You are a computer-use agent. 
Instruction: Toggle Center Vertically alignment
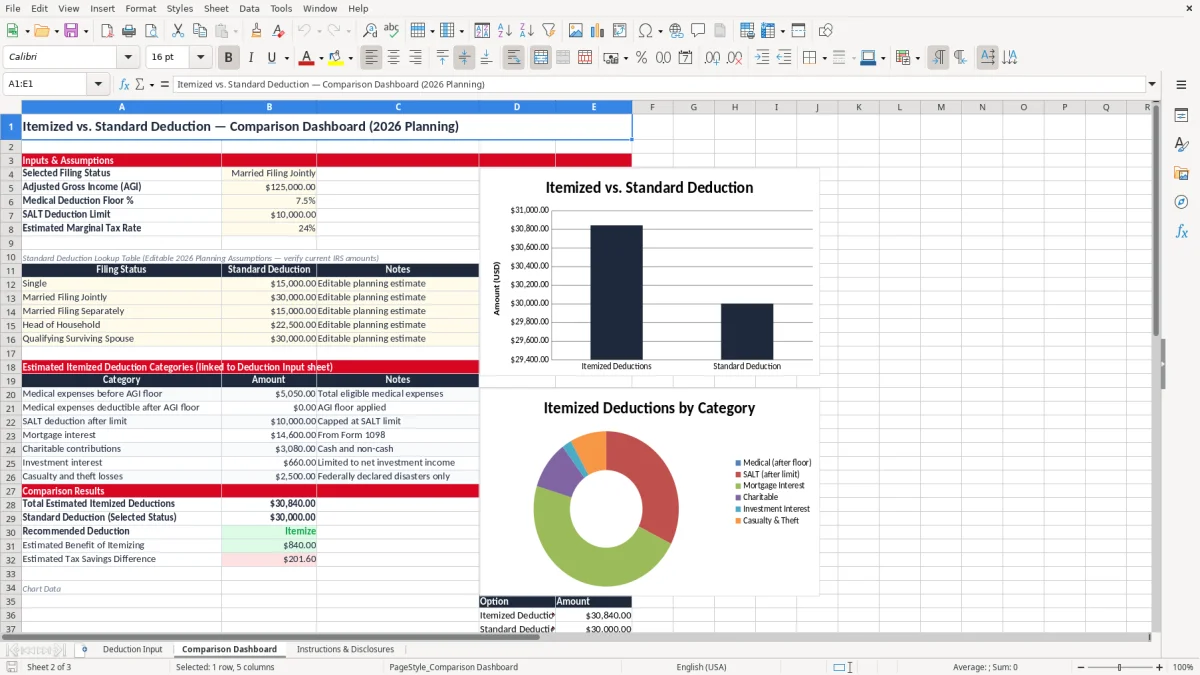point(464,58)
